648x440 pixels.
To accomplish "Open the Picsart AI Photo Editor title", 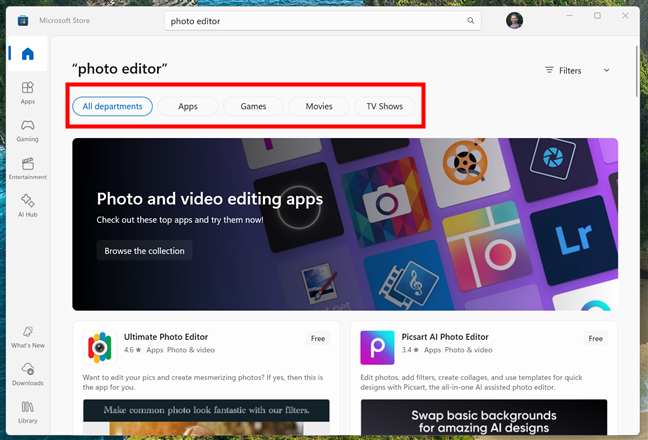I will point(445,337).
